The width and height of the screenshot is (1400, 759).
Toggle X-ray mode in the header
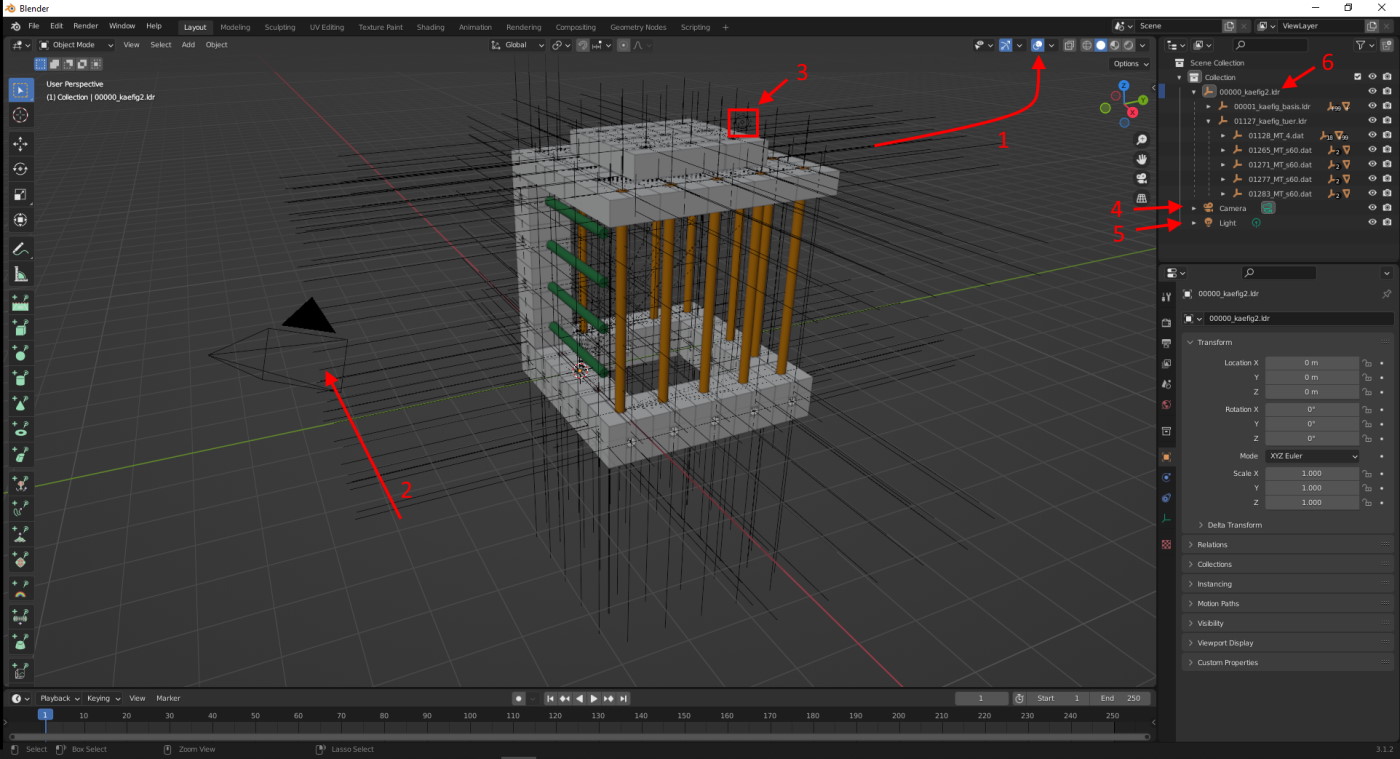coord(1069,45)
